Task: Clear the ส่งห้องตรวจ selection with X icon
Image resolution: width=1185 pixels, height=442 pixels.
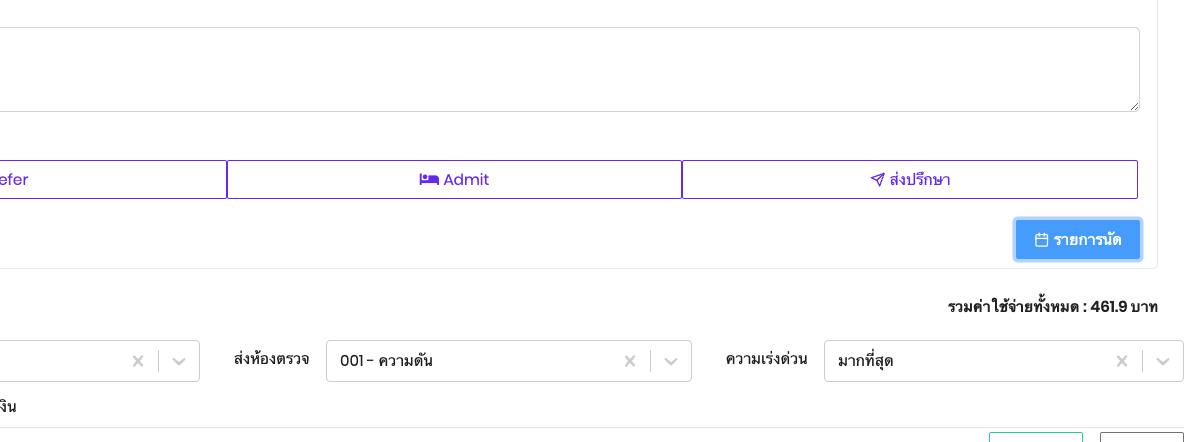Action: pyautogui.click(x=630, y=361)
